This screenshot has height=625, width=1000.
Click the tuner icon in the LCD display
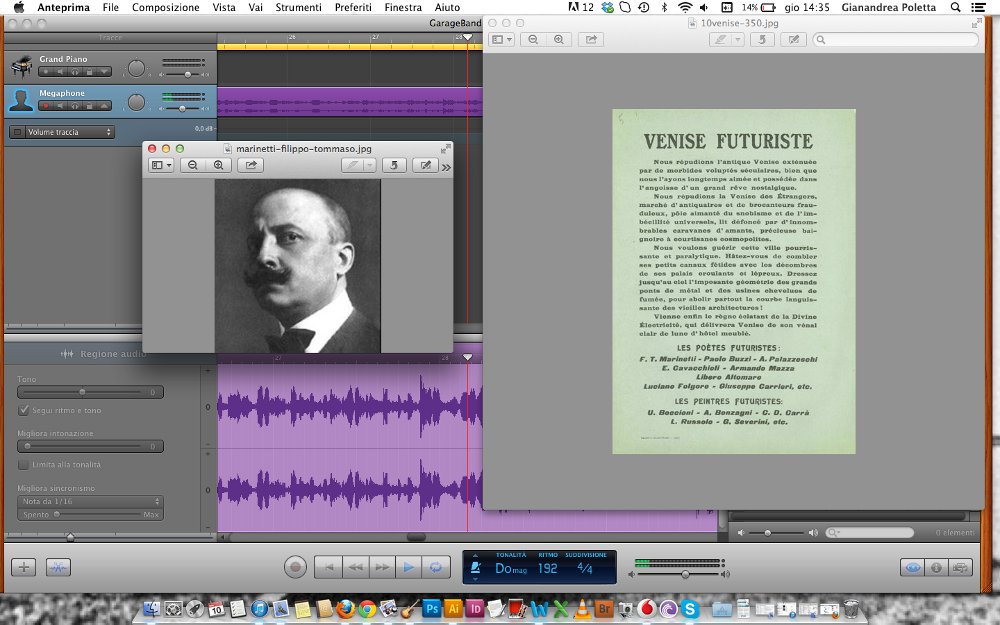tap(475, 568)
